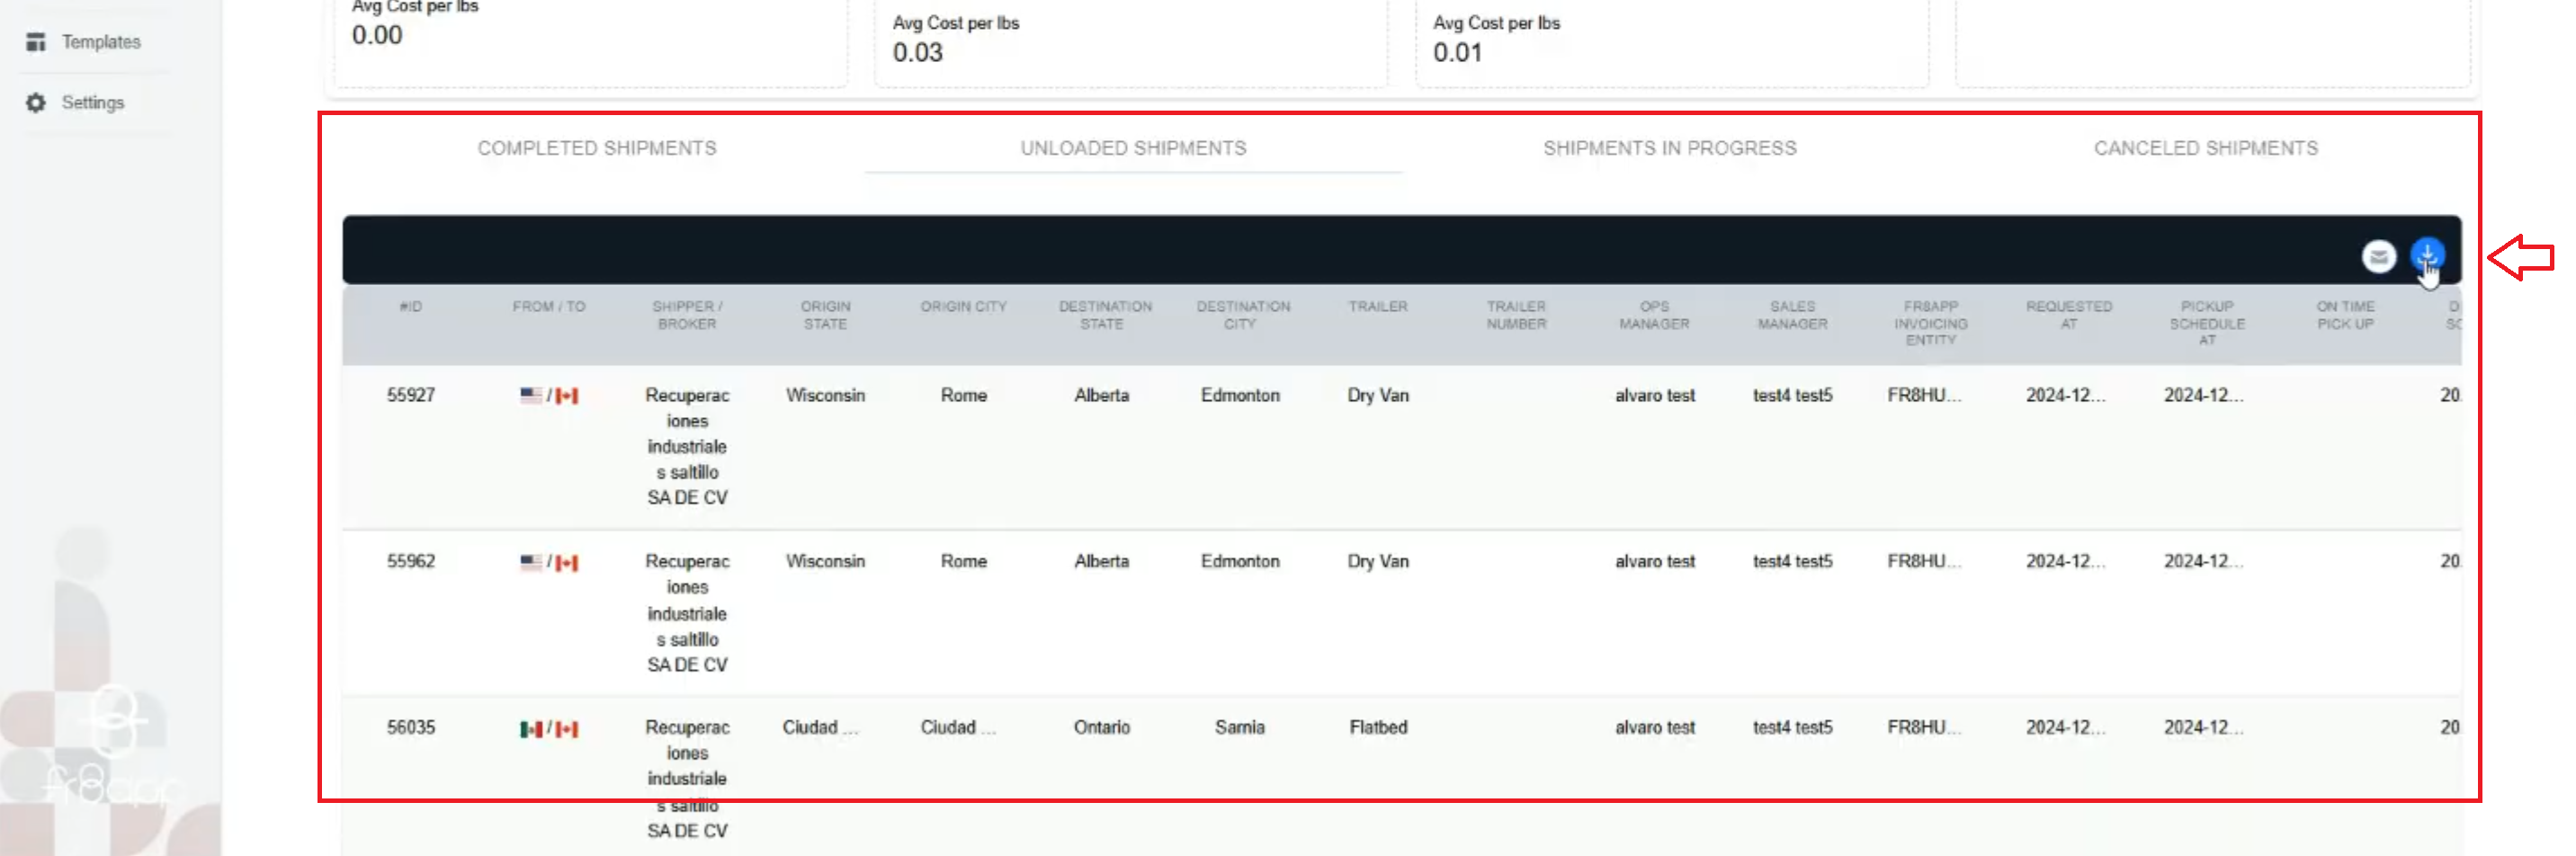Click the Avg Cost per lbs 0.03 card
The width and height of the screenshot is (2576, 856).
[x=1131, y=40]
